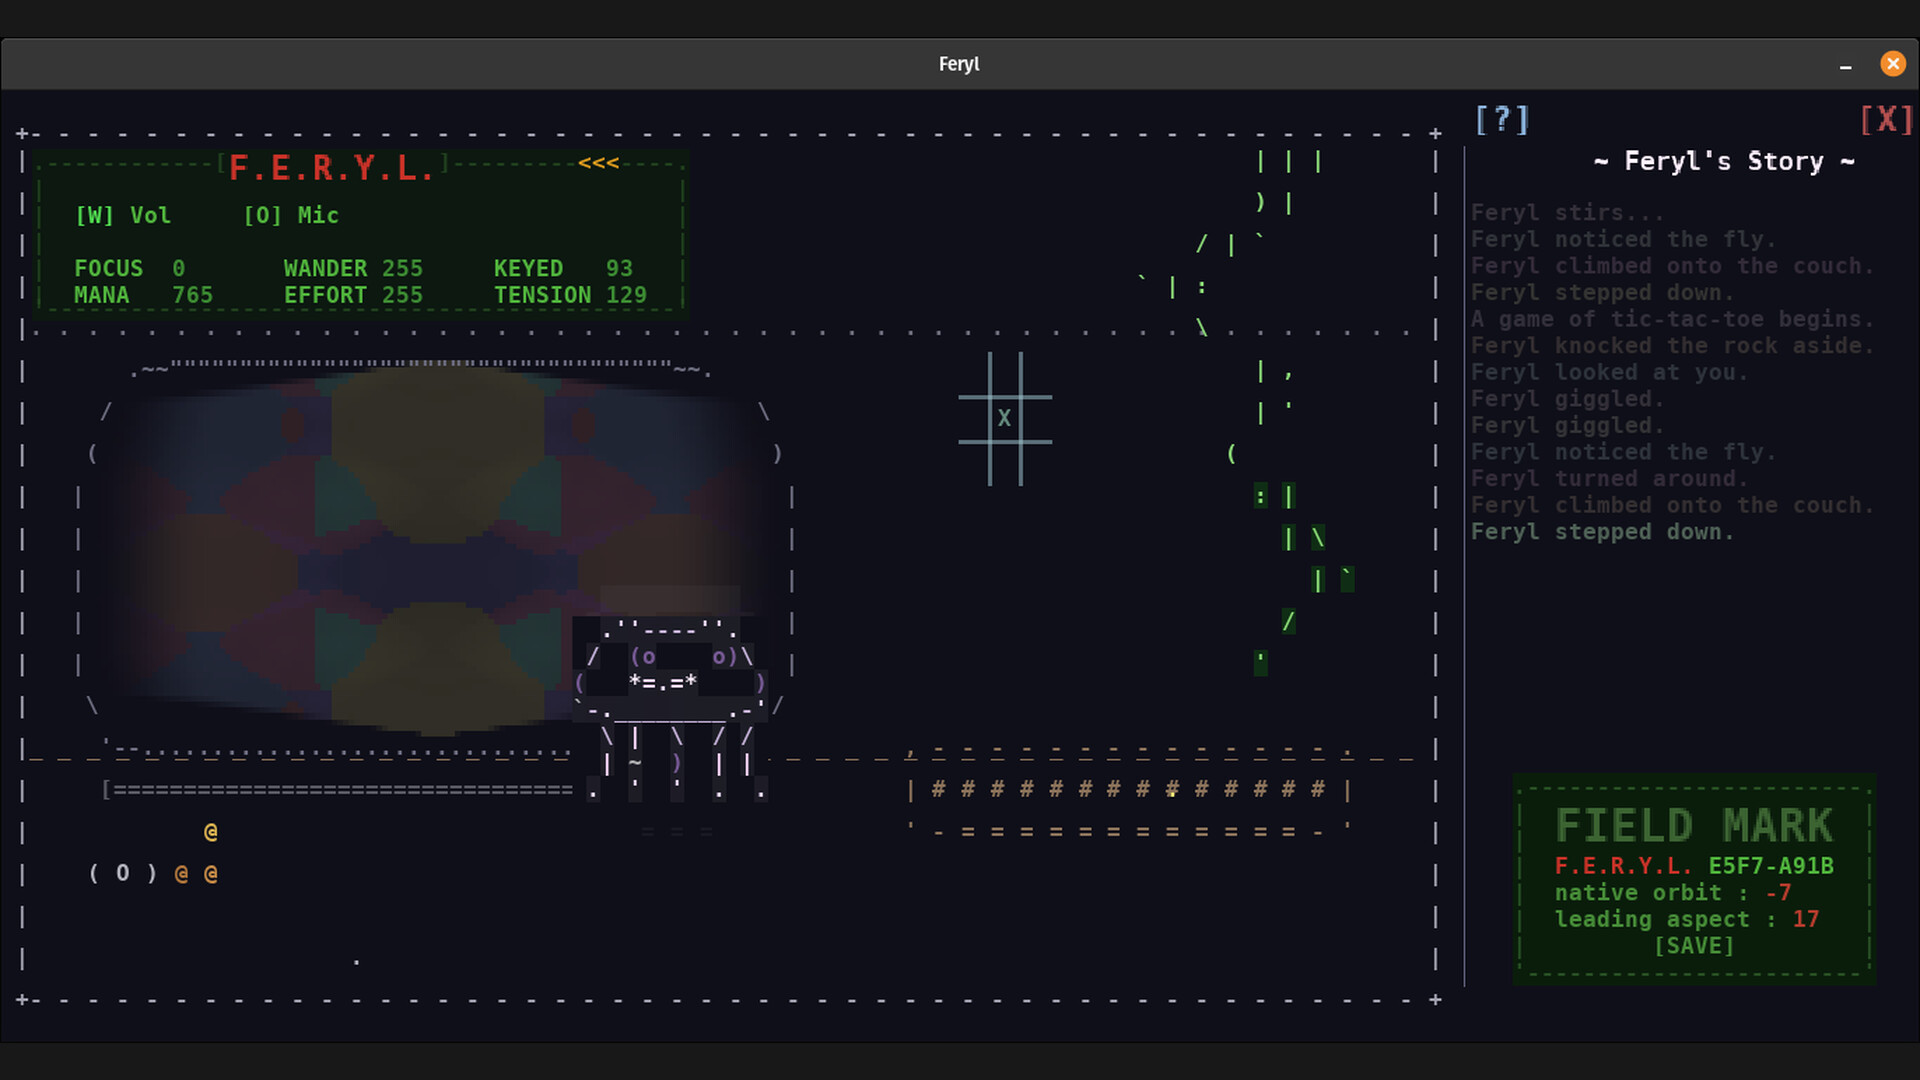Collapse stats panel with <<< arrows
This screenshot has height=1080, width=1920.
coord(598,163)
